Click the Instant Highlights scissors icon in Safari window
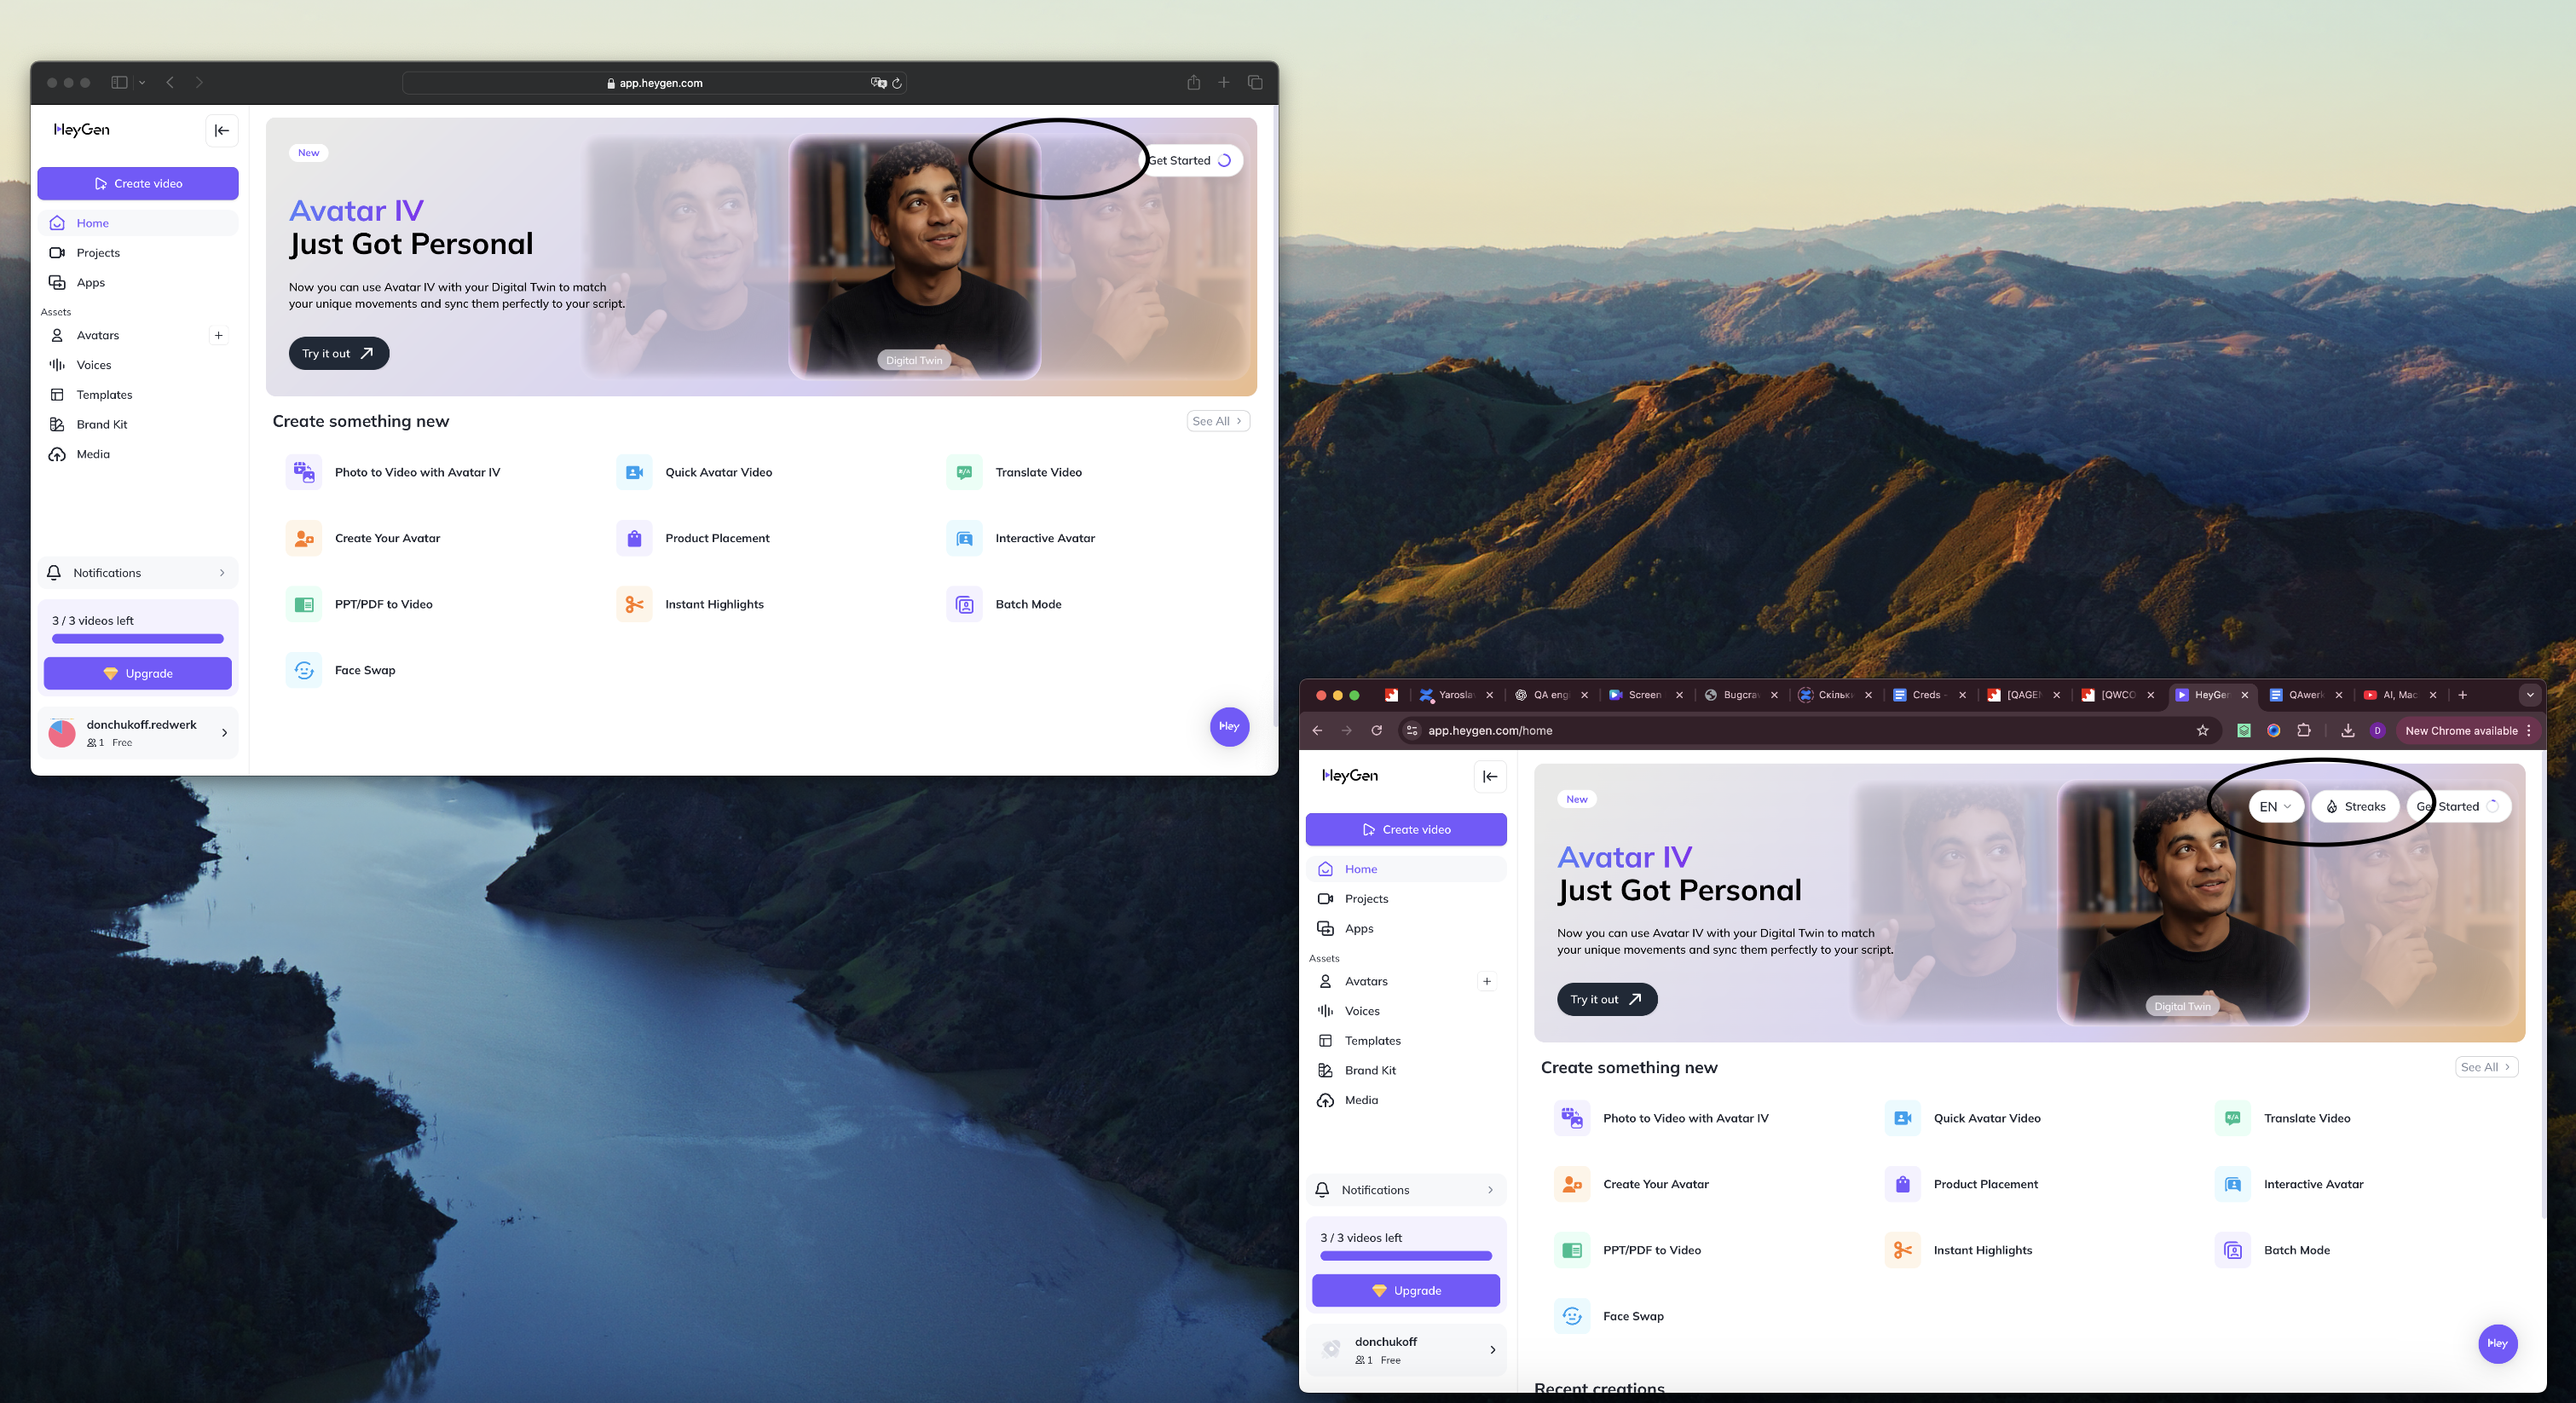The image size is (2576, 1403). 634,604
